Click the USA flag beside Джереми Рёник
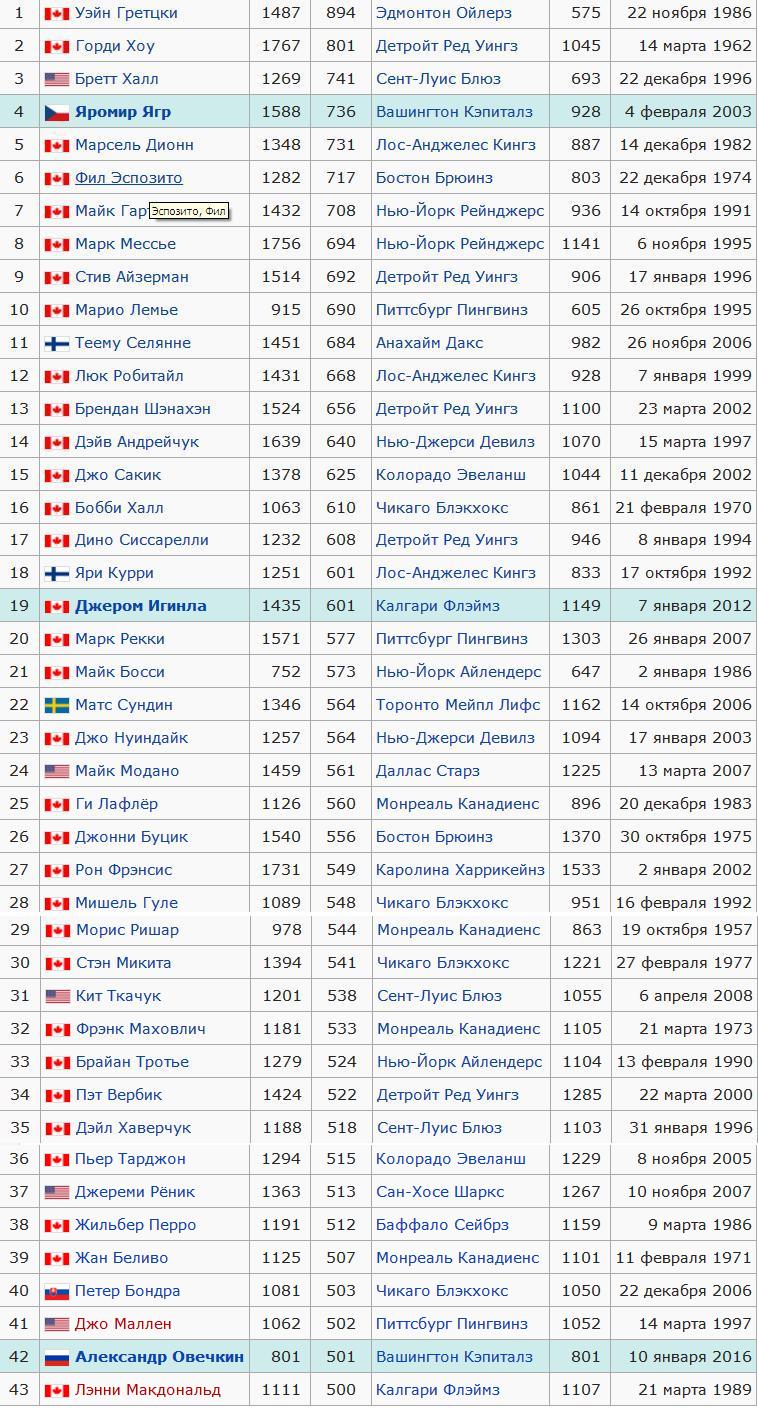This screenshot has width=758, height=1410. point(58,1192)
